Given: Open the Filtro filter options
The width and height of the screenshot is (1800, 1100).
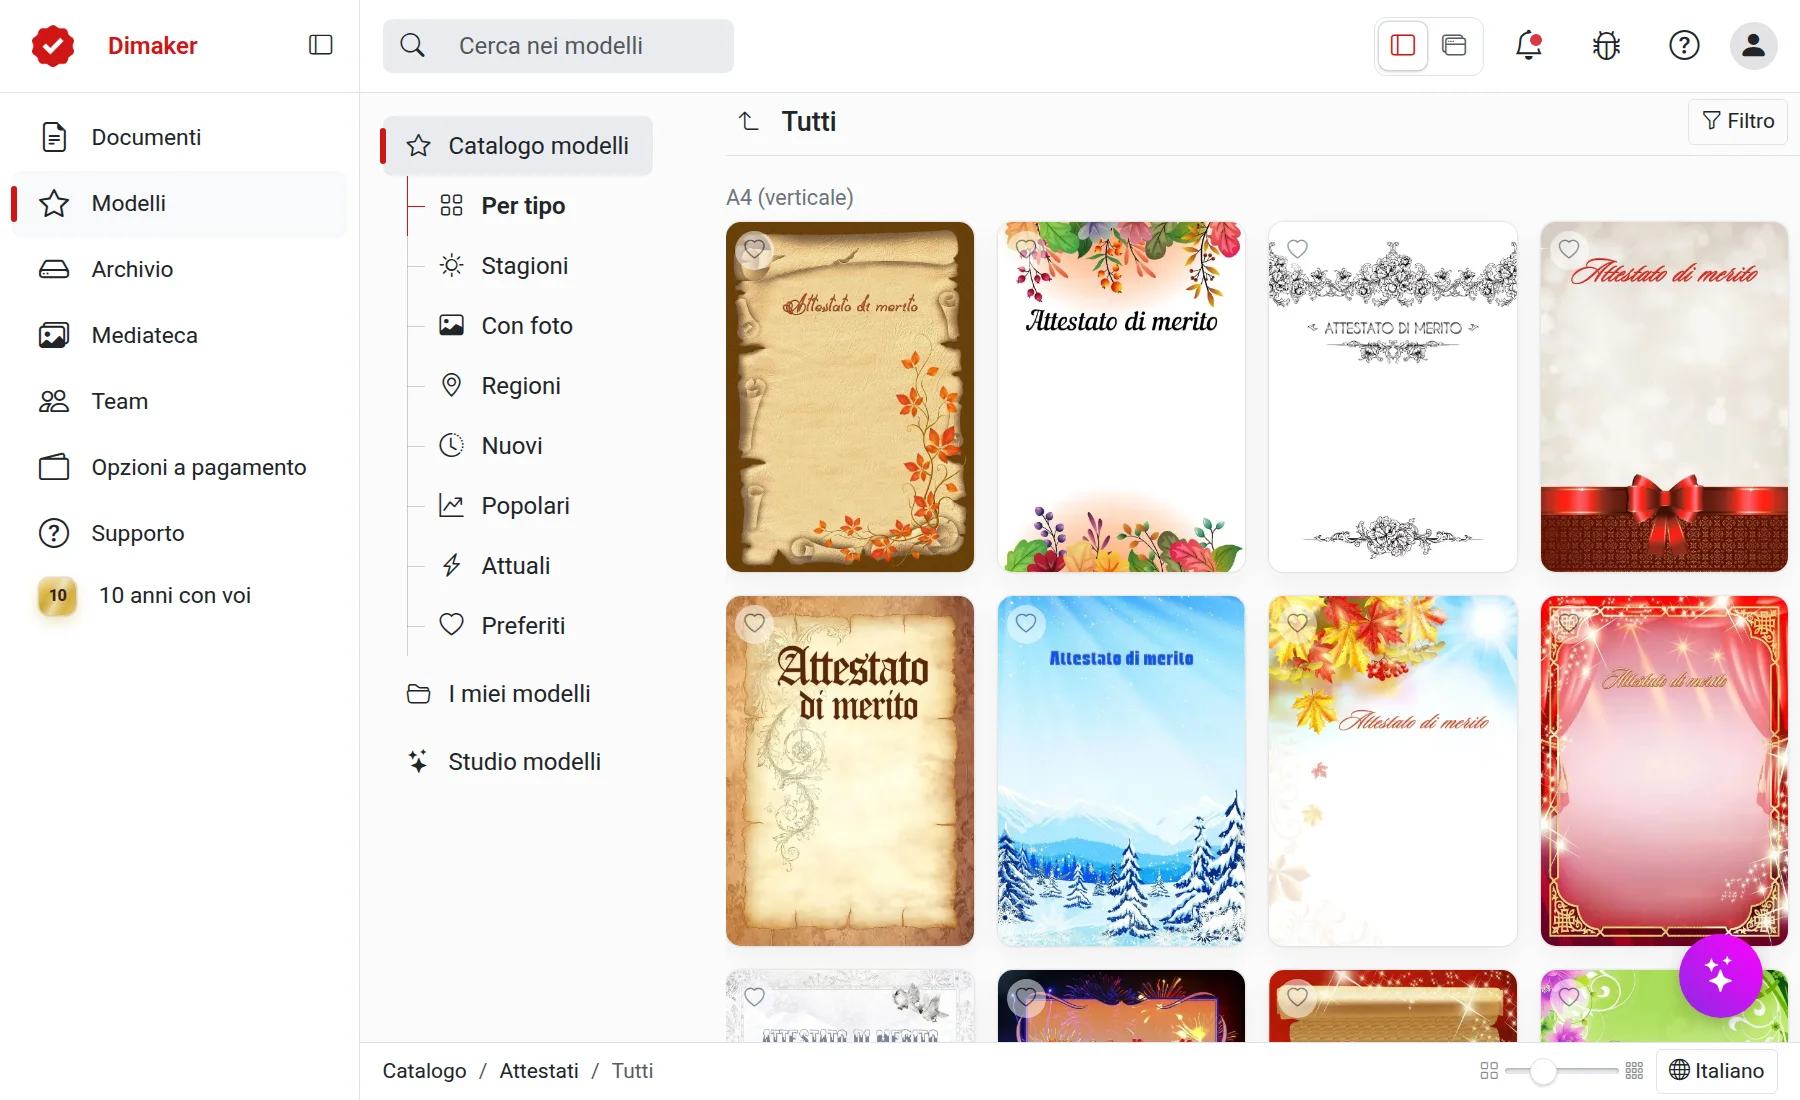Looking at the screenshot, I should [1738, 121].
